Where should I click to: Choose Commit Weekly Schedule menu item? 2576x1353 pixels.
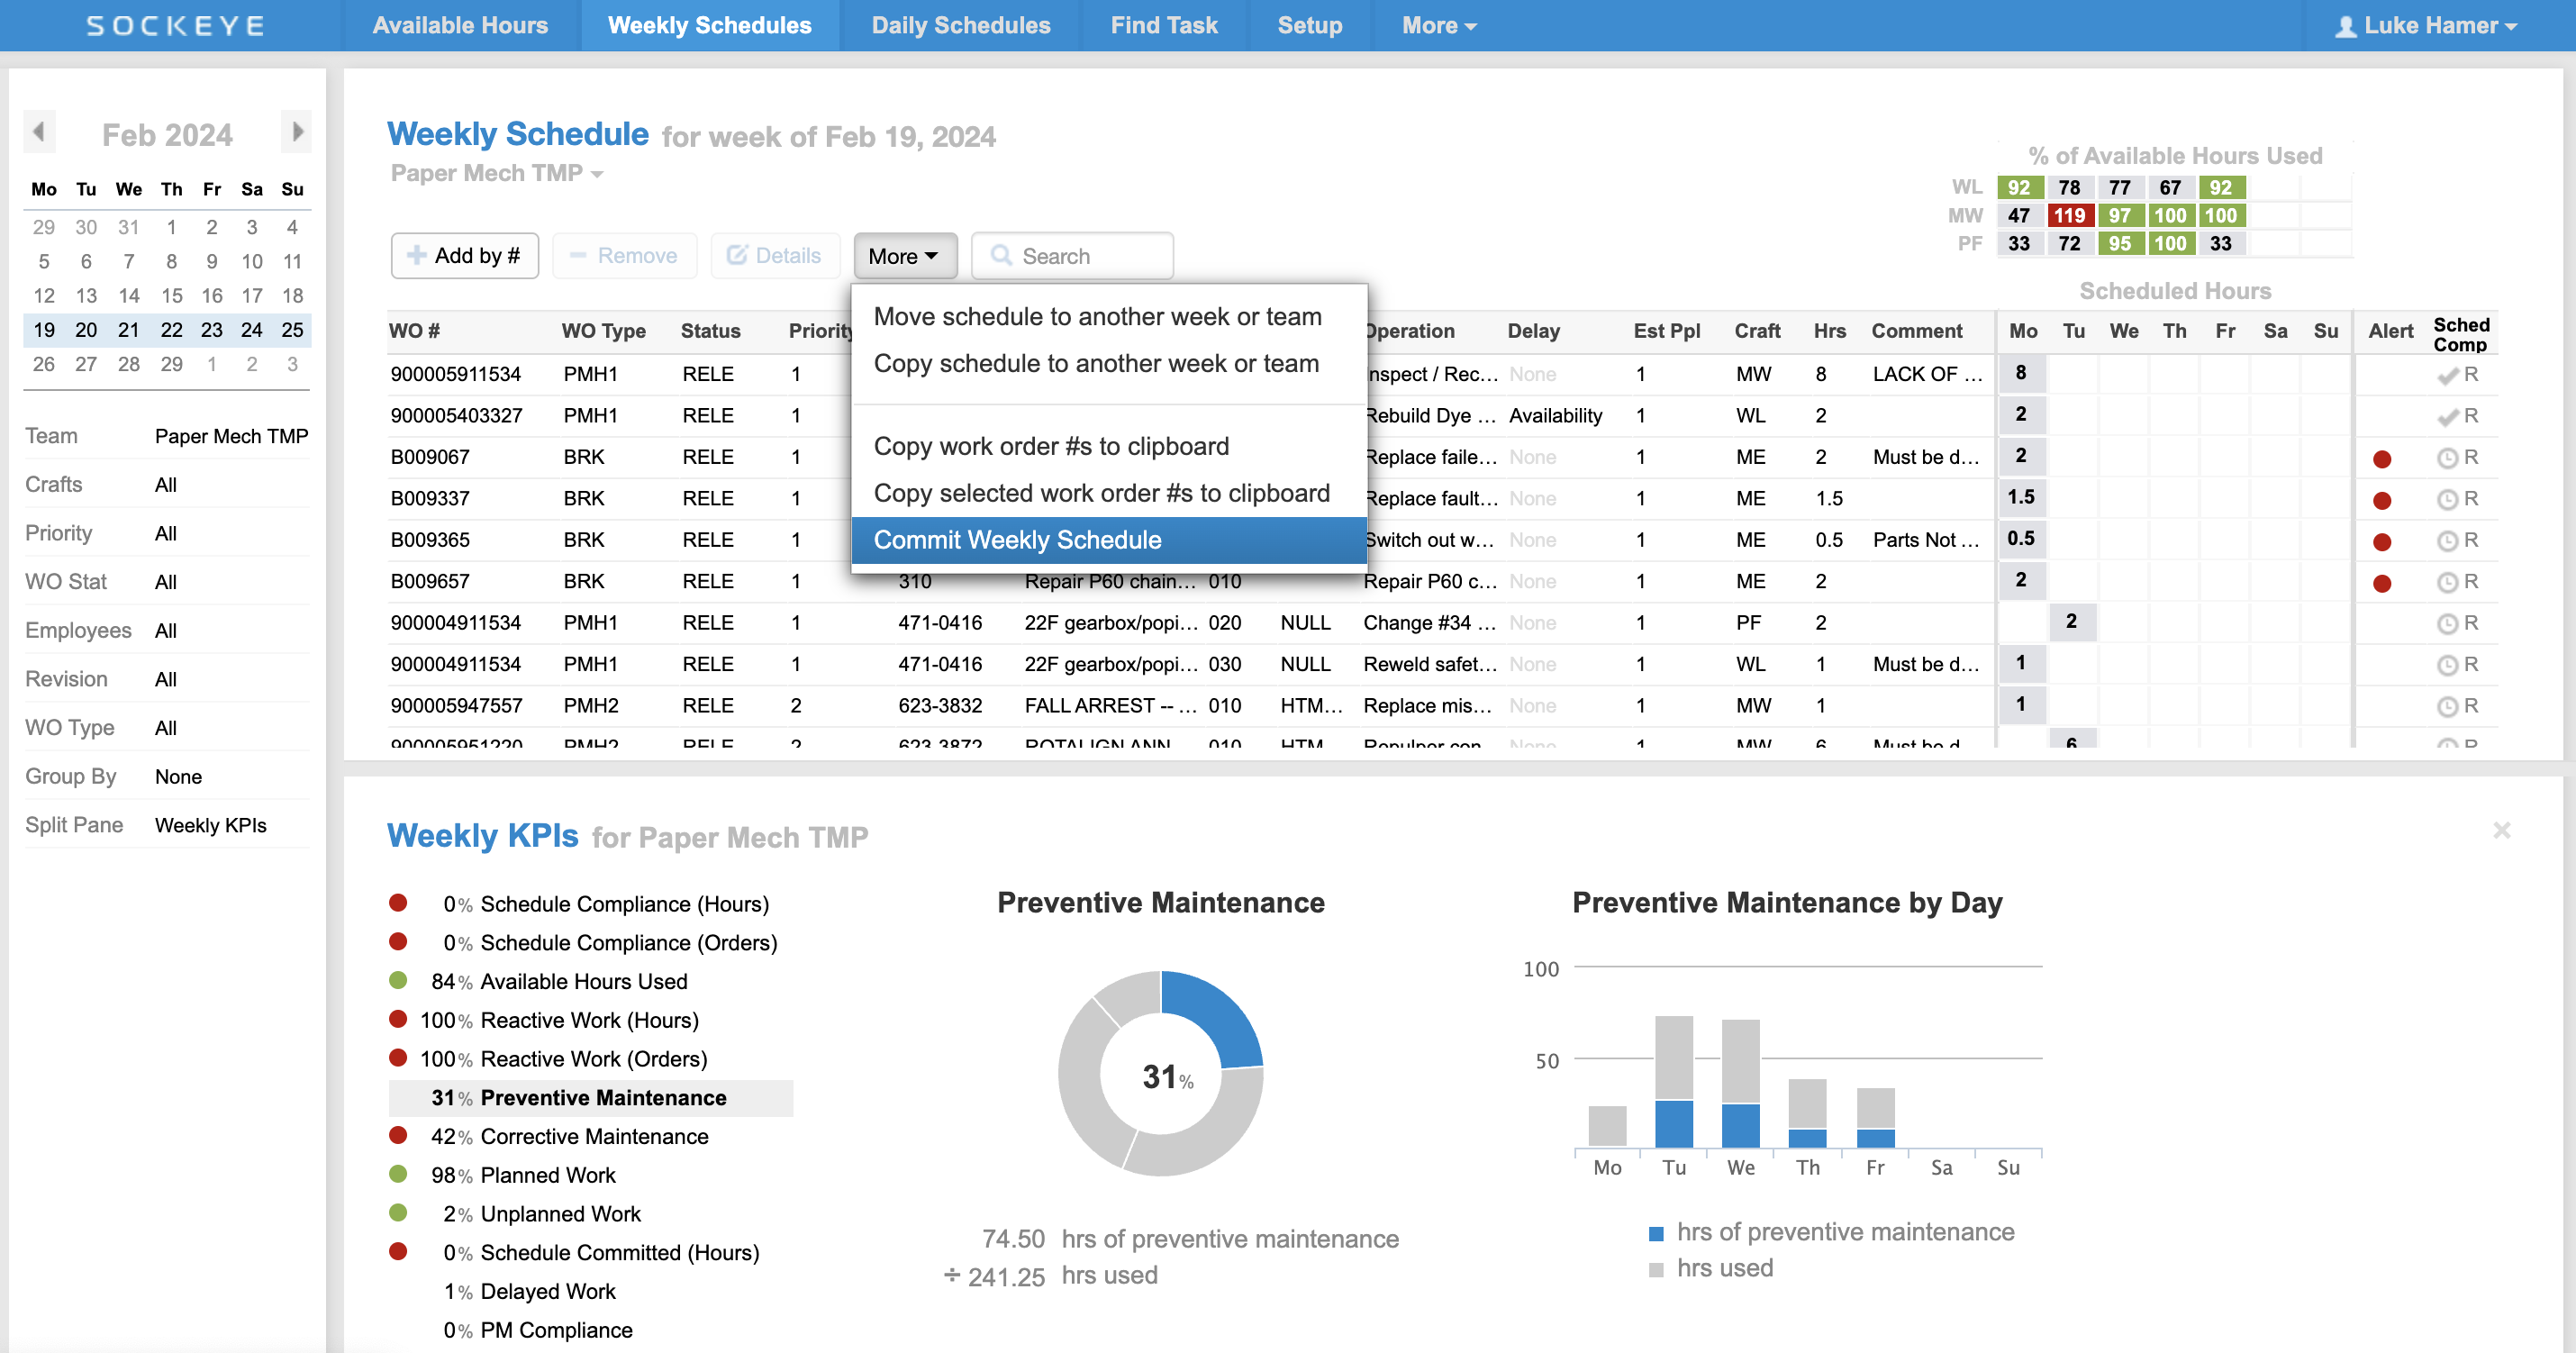1017,540
